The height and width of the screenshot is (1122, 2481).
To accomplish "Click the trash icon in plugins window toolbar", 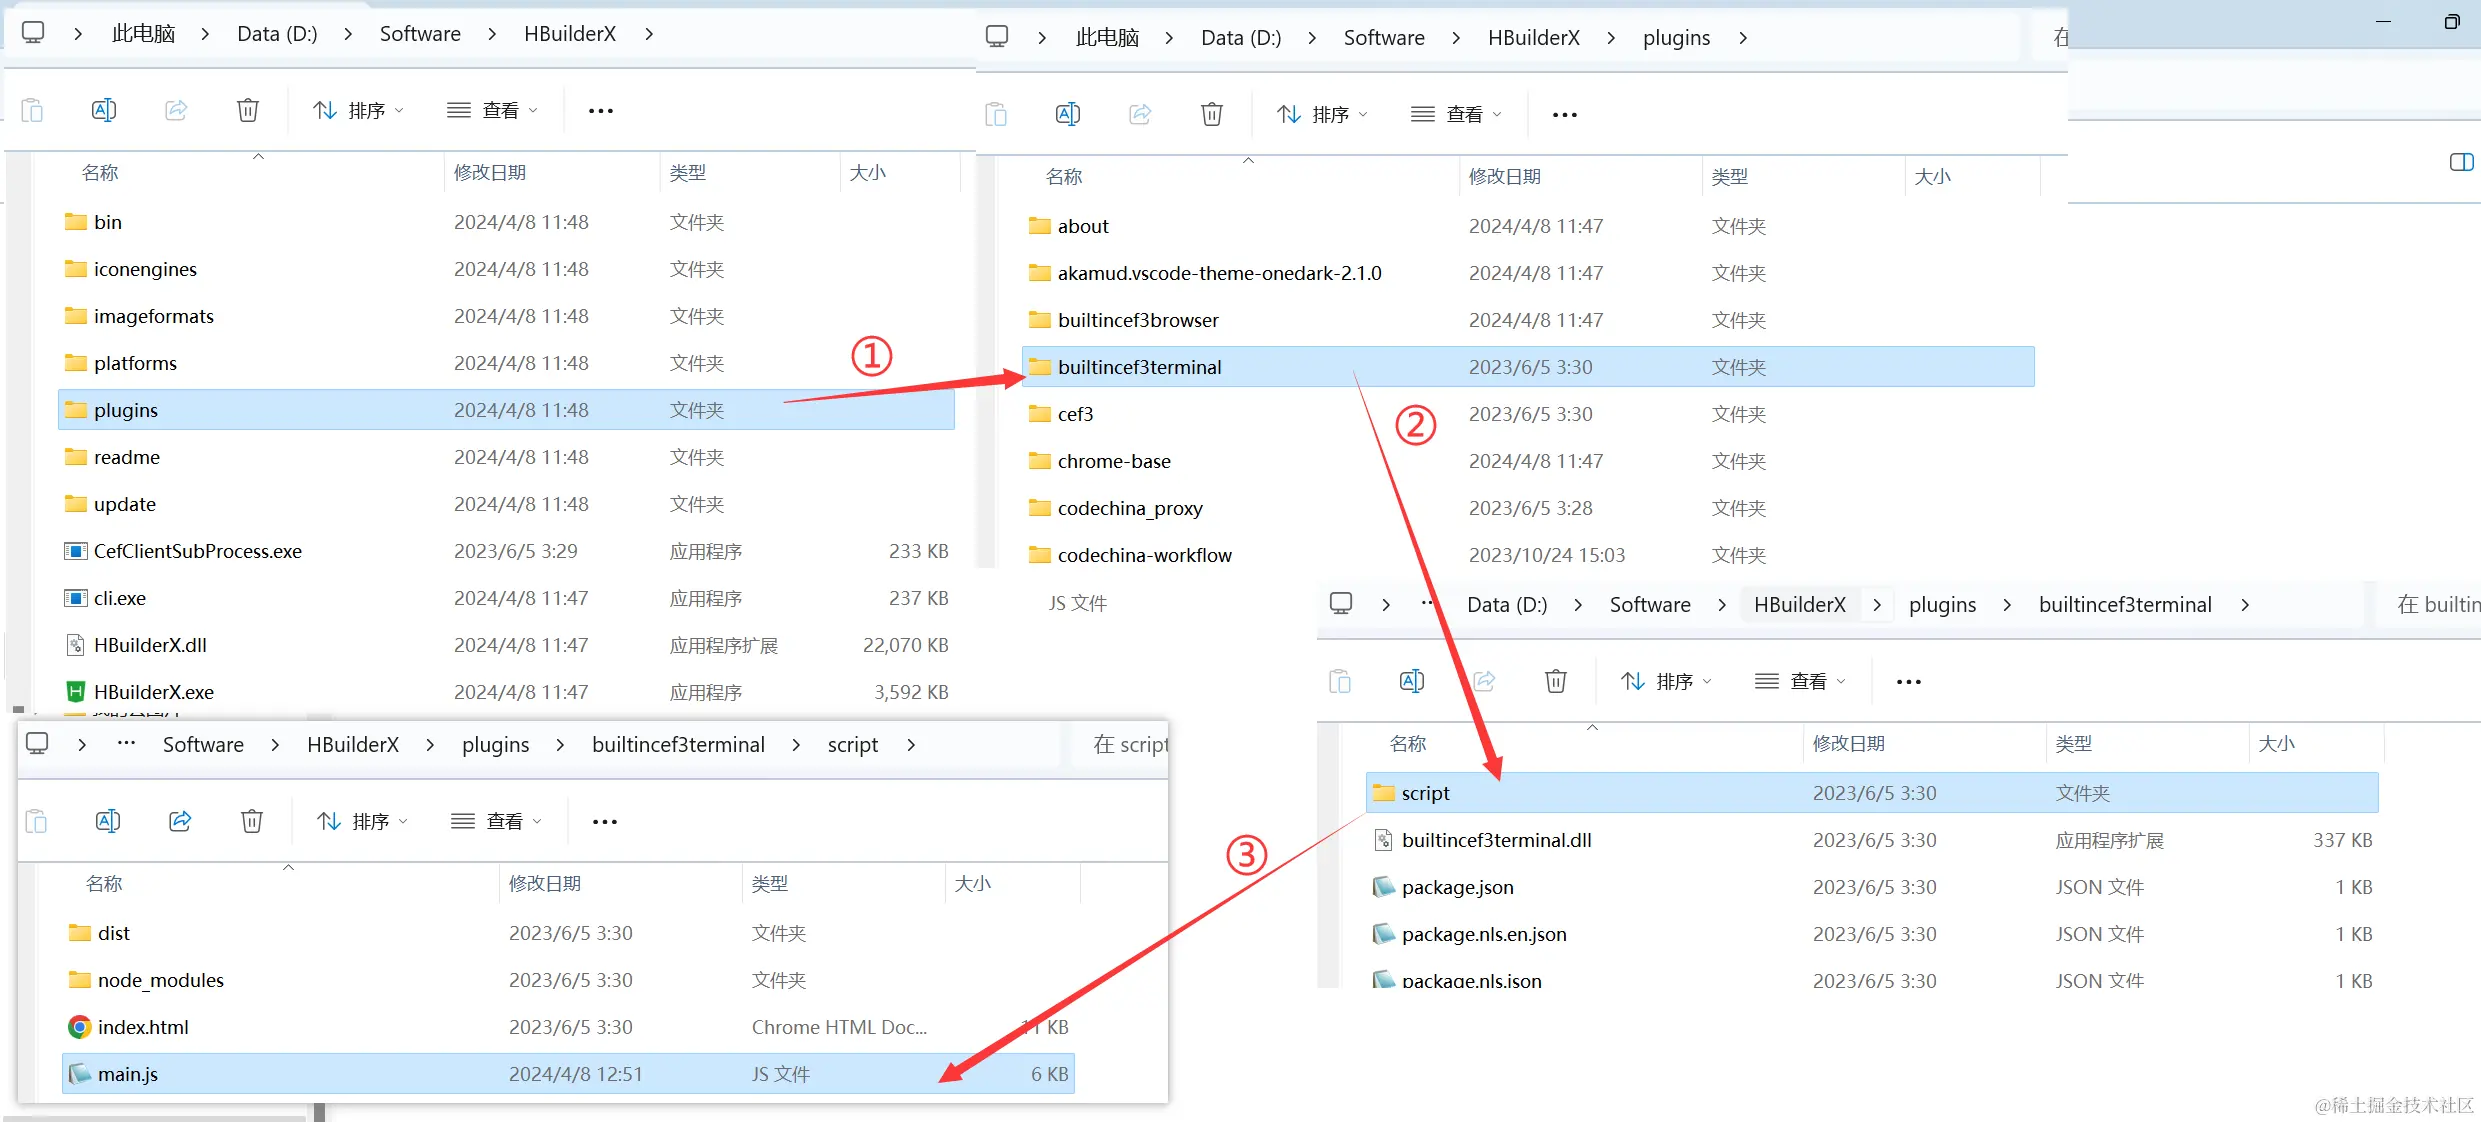I will 1212,114.
